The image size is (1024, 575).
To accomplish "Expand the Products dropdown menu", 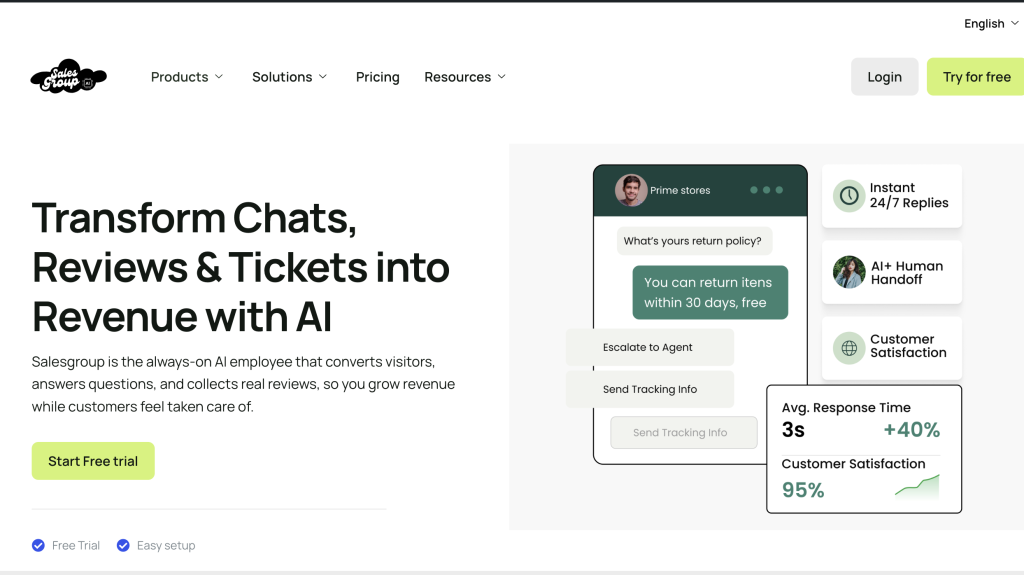I will [x=187, y=77].
